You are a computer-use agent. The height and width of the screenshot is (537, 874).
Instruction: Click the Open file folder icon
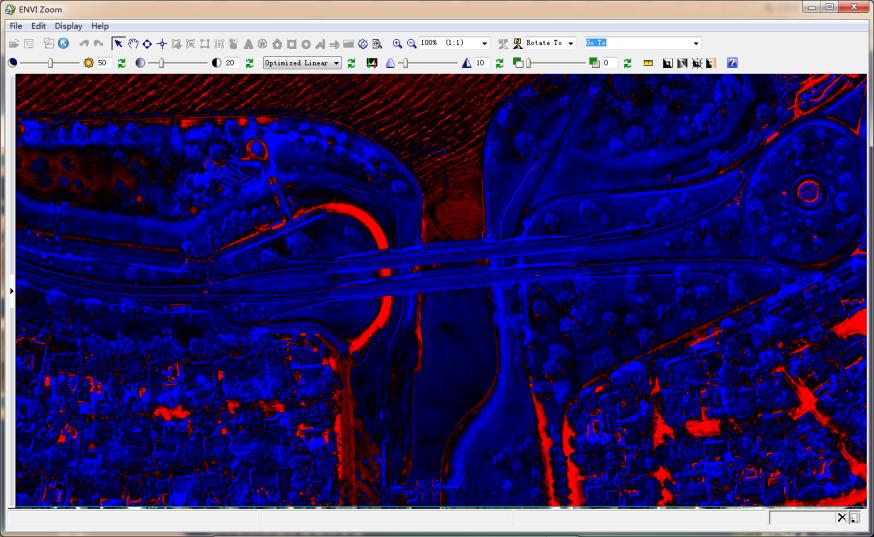(x=14, y=44)
